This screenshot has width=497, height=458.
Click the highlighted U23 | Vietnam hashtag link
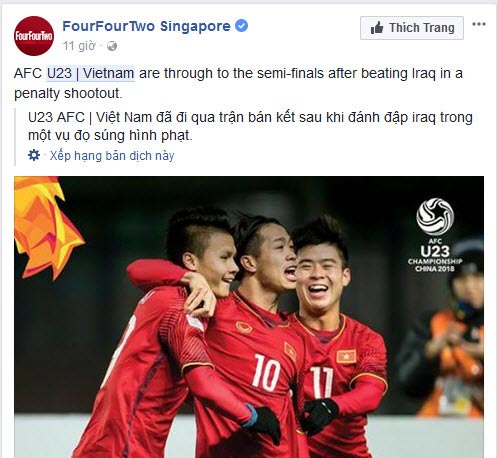(90, 73)
